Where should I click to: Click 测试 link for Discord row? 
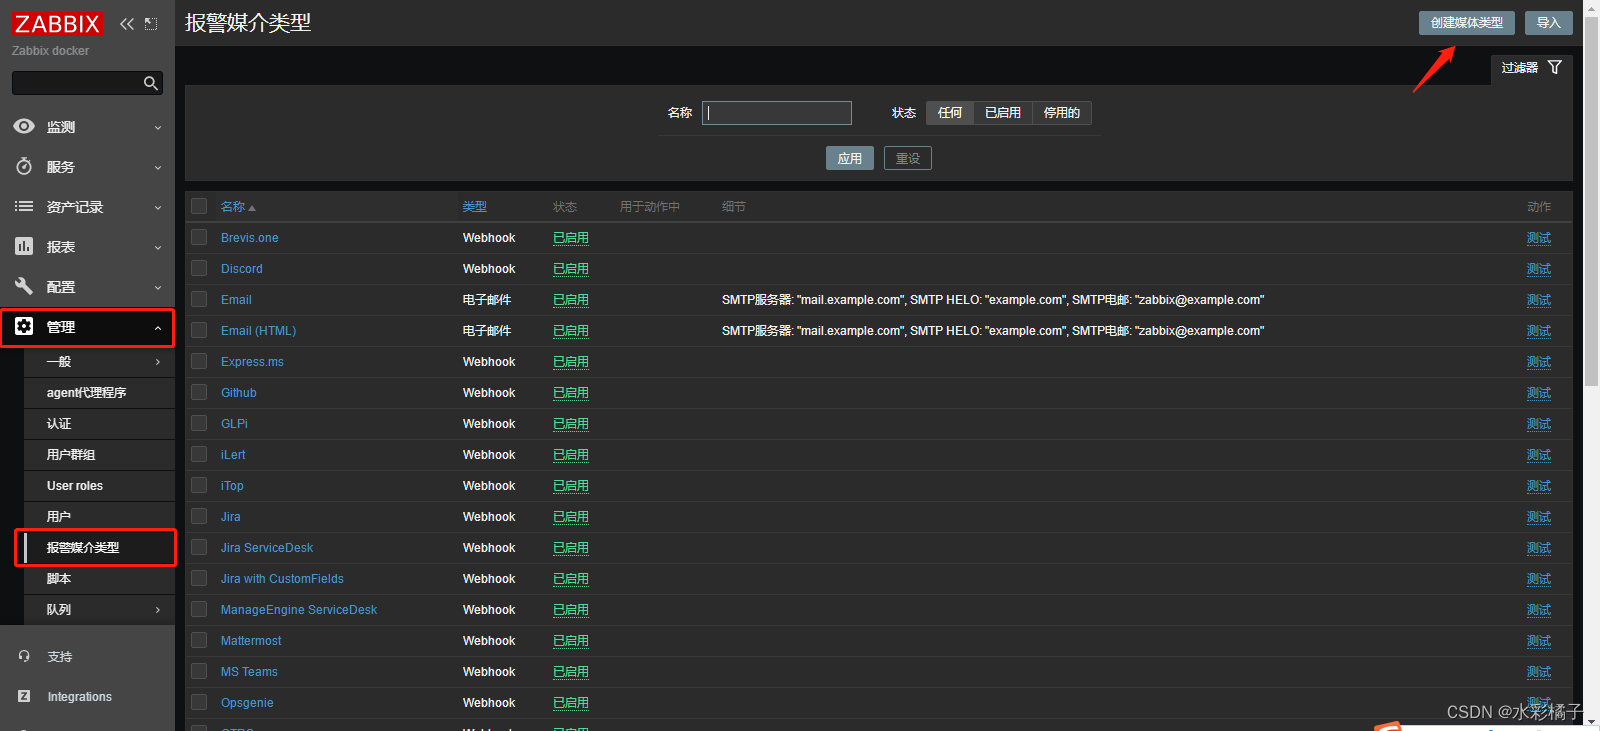click(x=1539, y=269)
